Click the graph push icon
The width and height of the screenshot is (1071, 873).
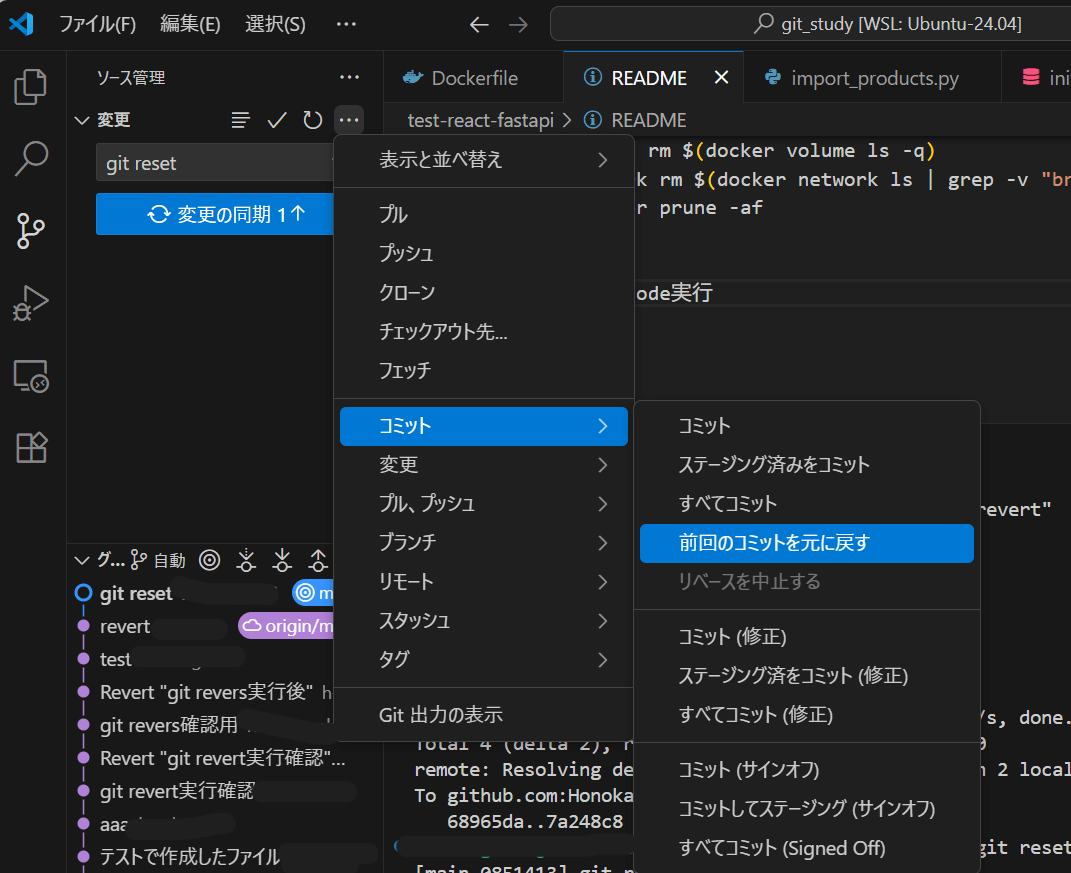(x=318, y=560)
